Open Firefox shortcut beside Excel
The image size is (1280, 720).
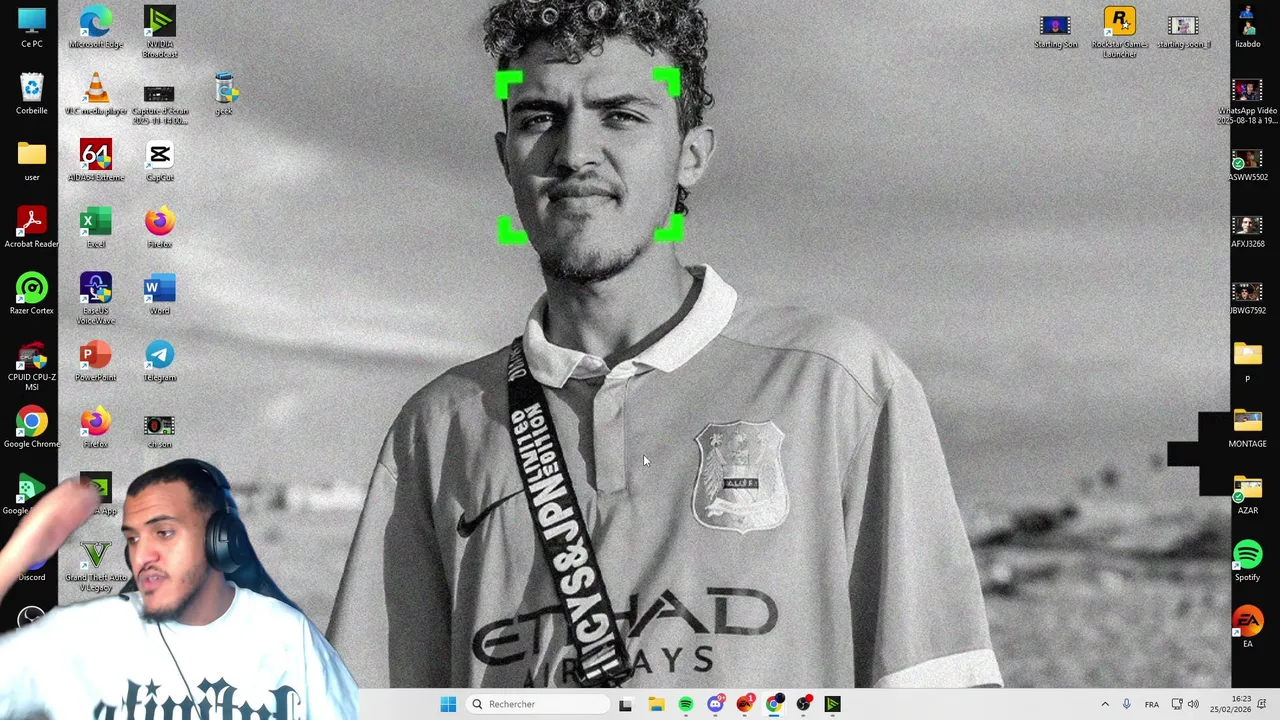[160, 227]
